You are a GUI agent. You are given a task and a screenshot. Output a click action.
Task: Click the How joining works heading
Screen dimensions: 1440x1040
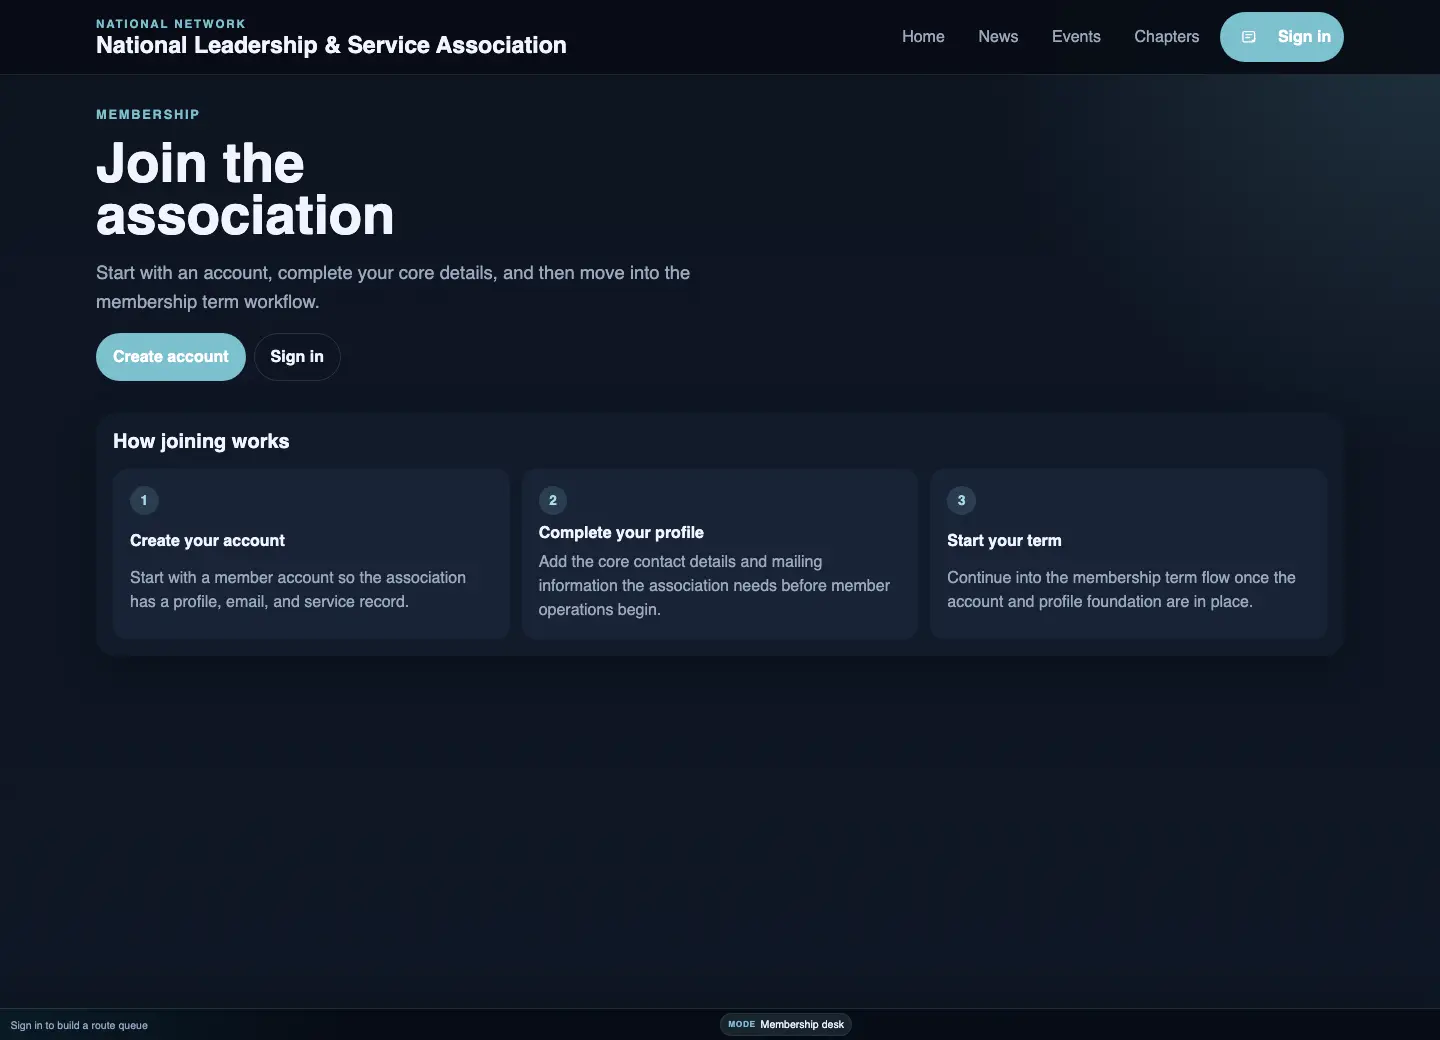click(201, 441)
